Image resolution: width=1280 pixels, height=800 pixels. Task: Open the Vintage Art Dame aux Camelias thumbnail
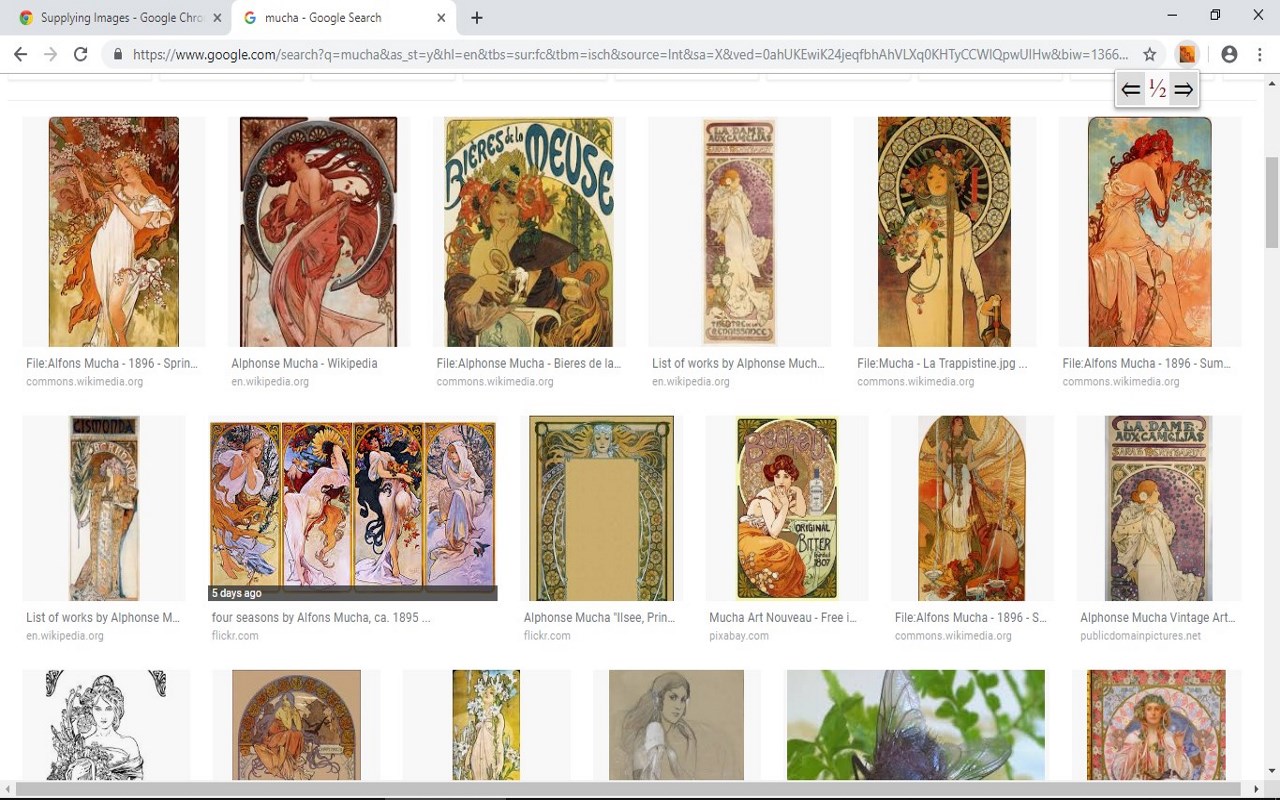coord(1158,508)
